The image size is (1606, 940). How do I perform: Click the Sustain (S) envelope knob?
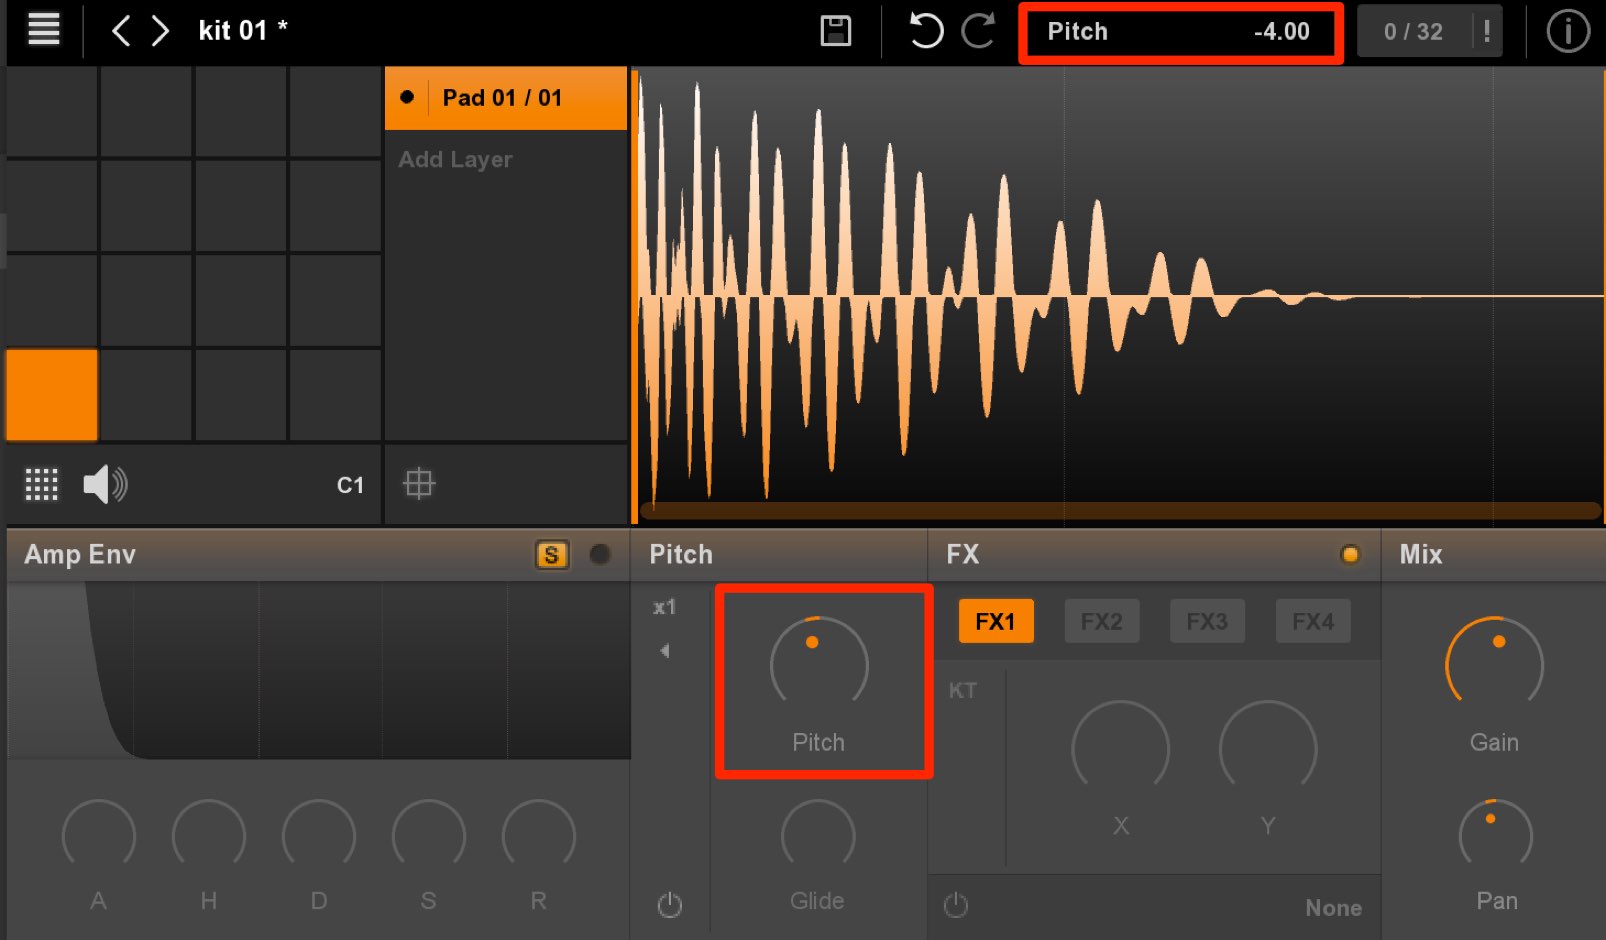pos(428,835)
